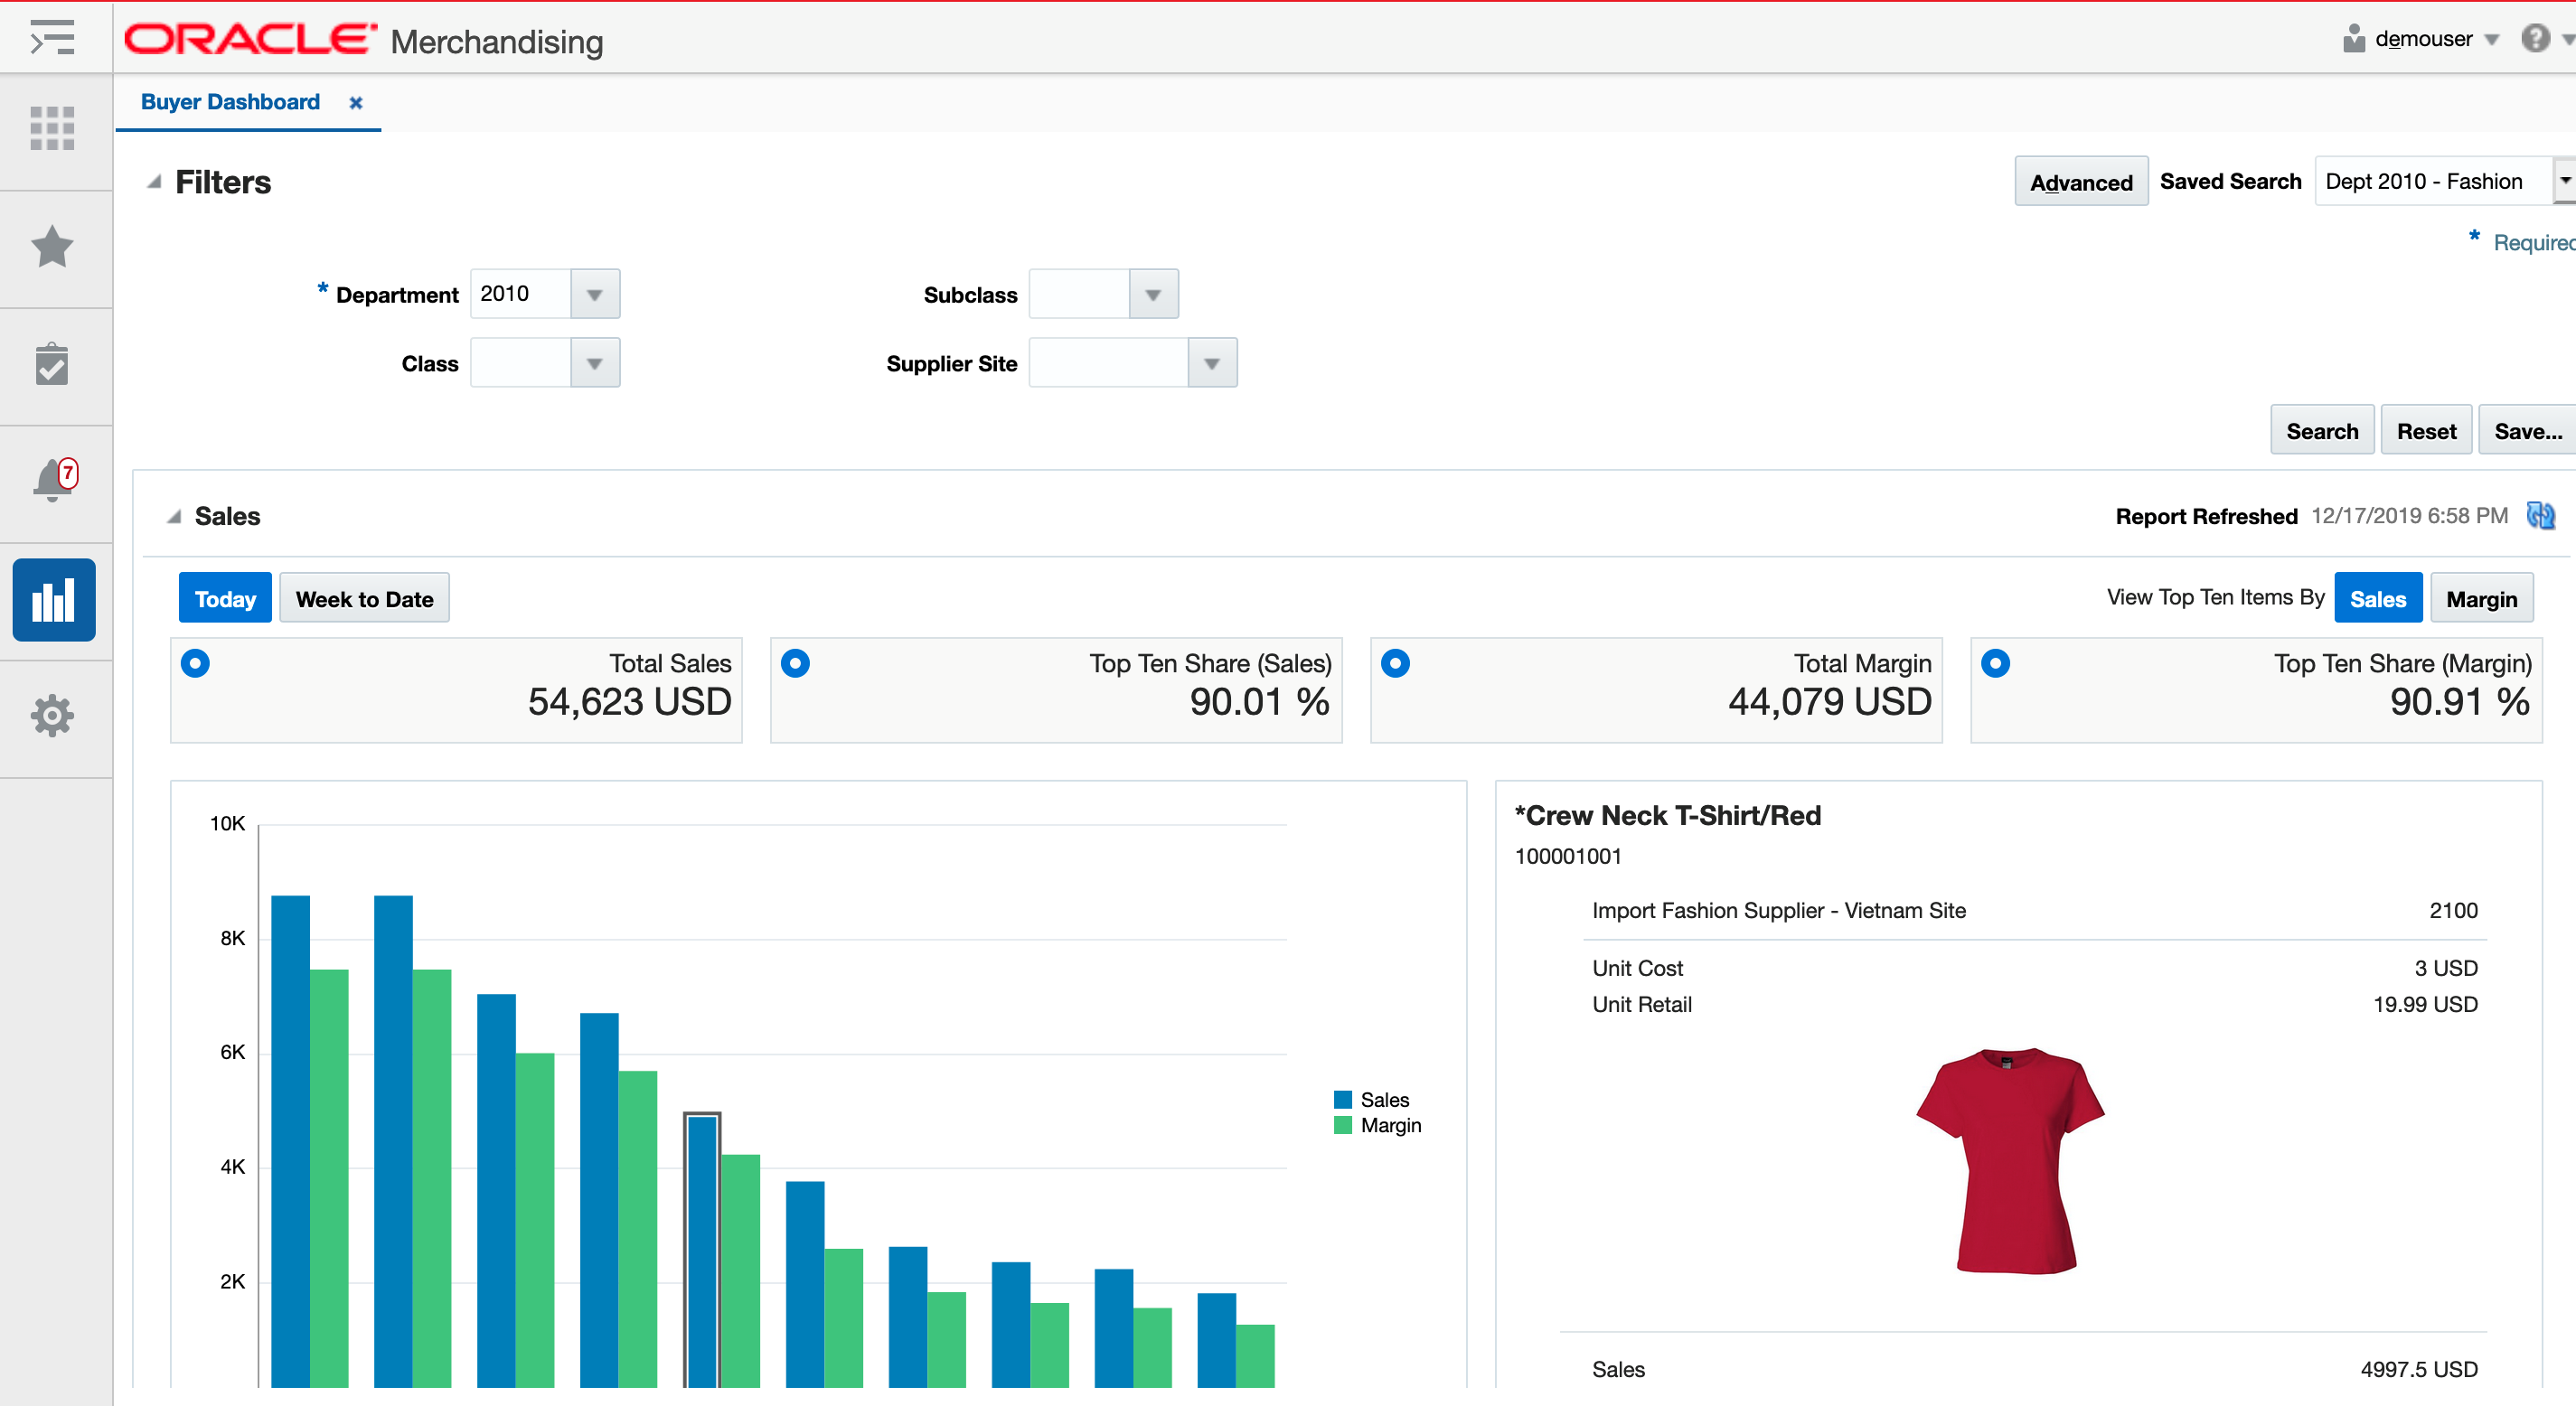
Task: Expand the Supplier Site dropdown menu
Action: (x=1210, y=361)
